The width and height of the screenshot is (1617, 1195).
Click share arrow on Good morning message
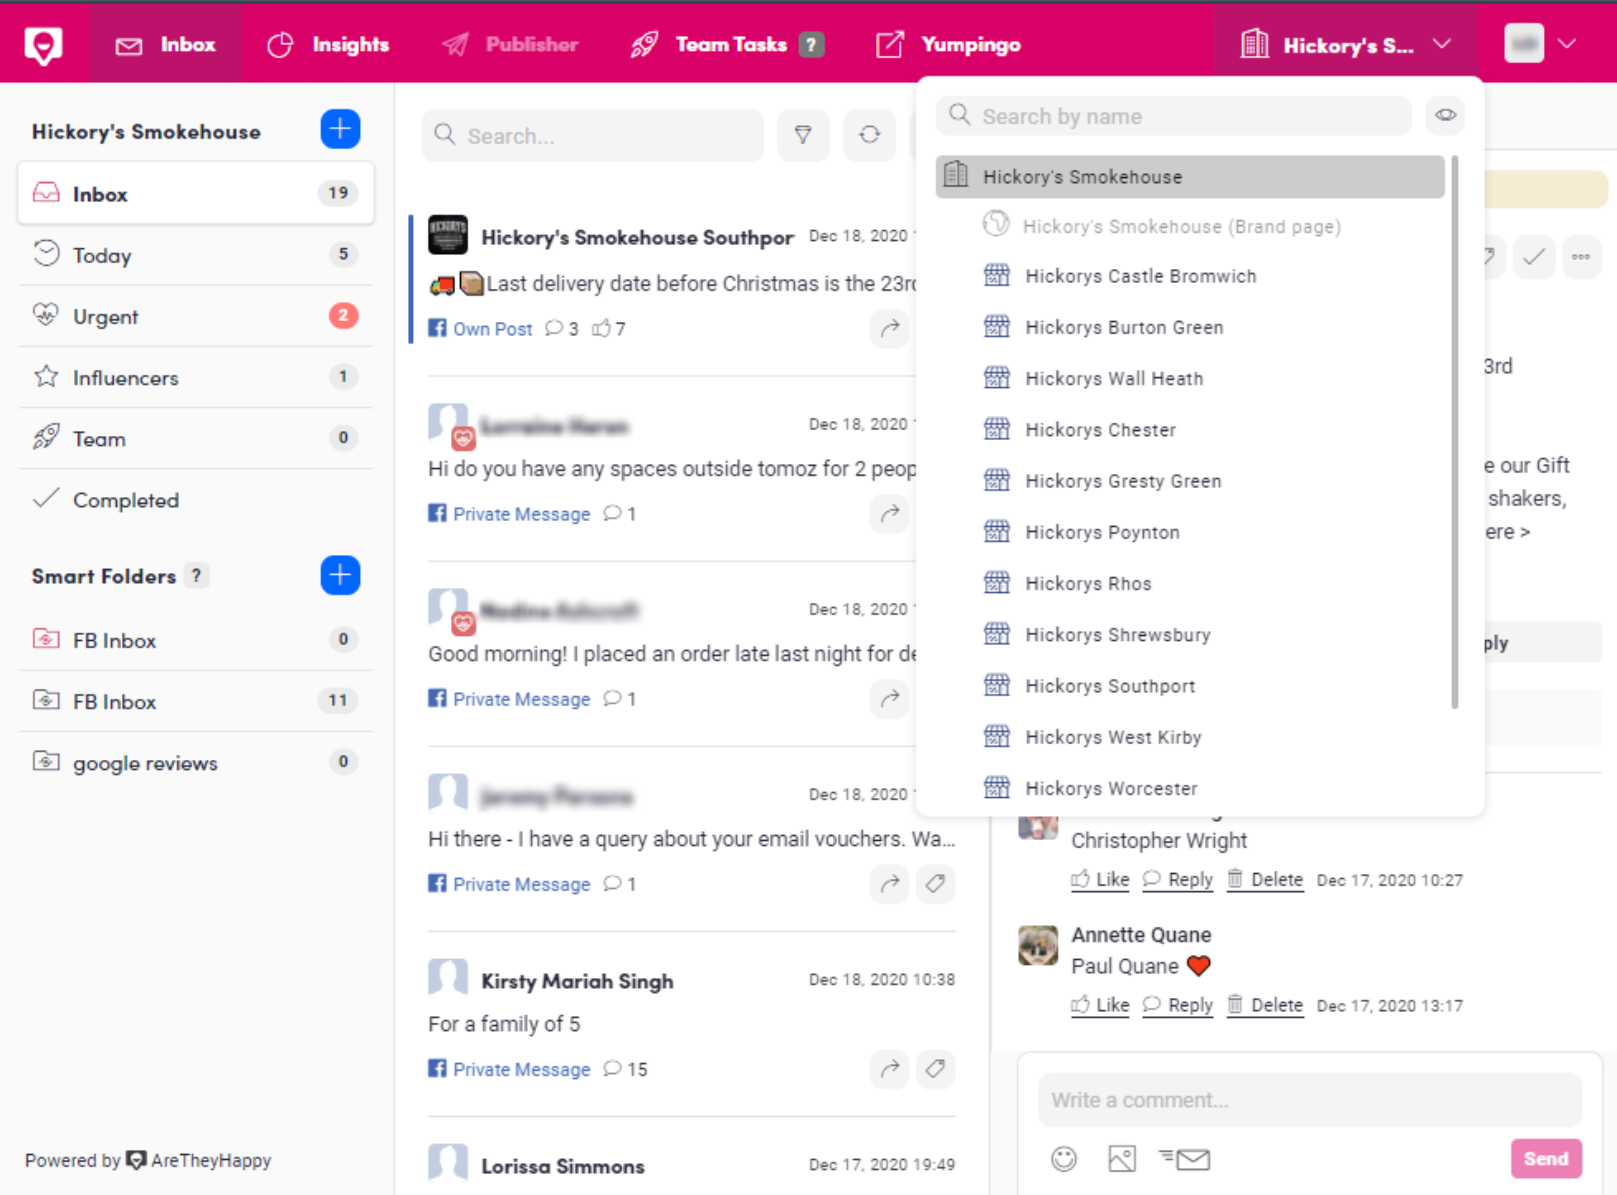[889, 698]
